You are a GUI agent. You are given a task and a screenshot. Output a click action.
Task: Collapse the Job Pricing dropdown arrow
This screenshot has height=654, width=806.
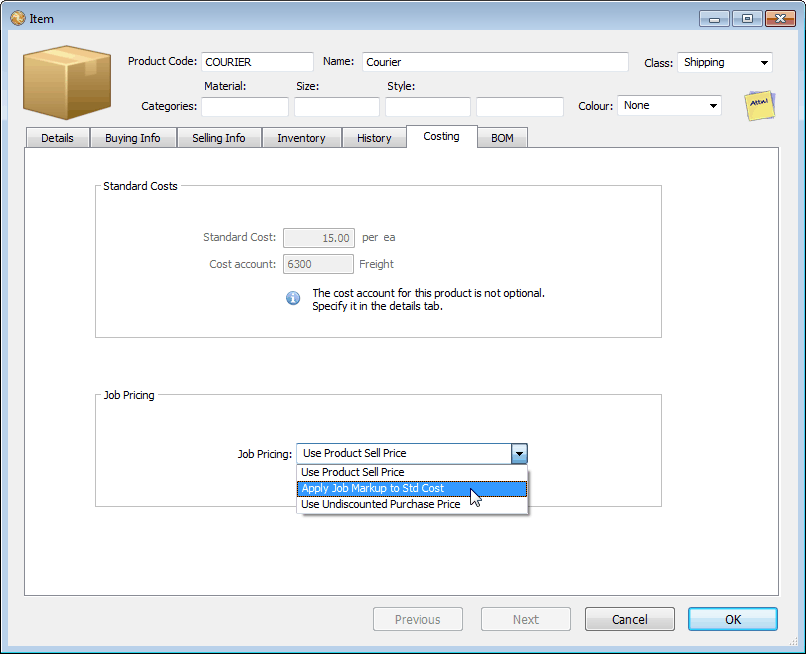(x=519, y=453)
